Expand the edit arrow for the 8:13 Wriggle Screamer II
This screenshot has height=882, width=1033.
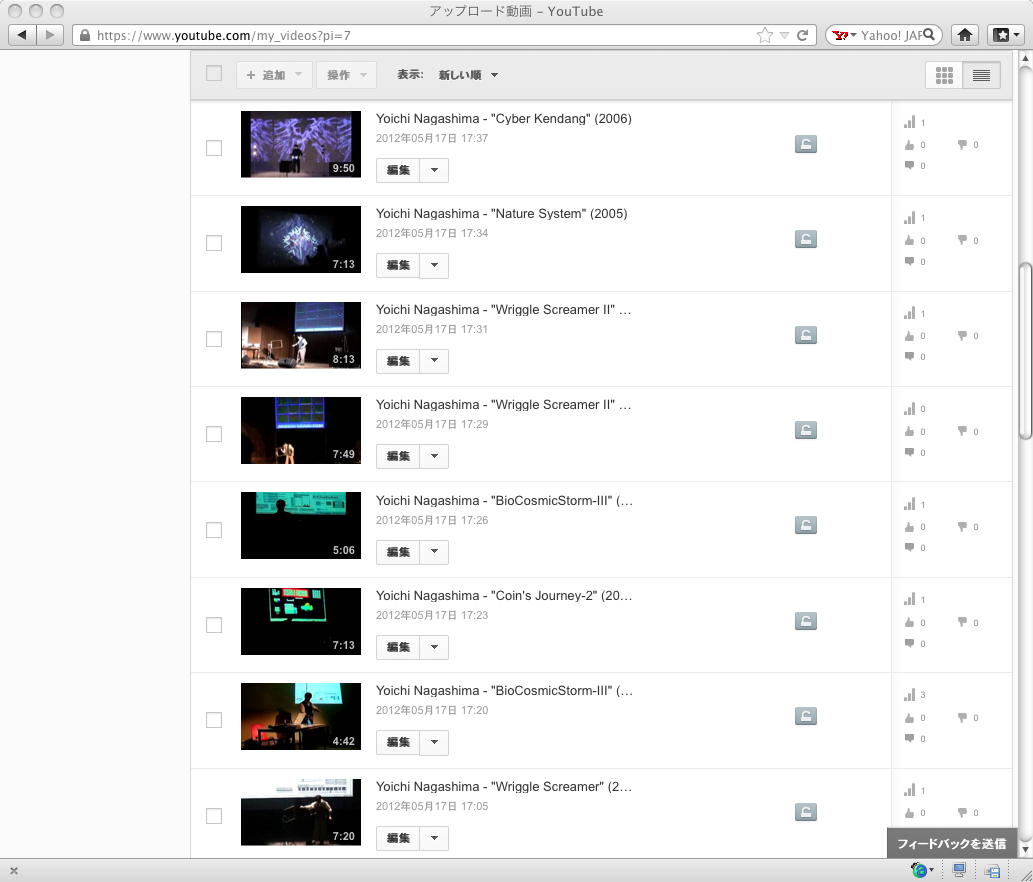[434, 361]
